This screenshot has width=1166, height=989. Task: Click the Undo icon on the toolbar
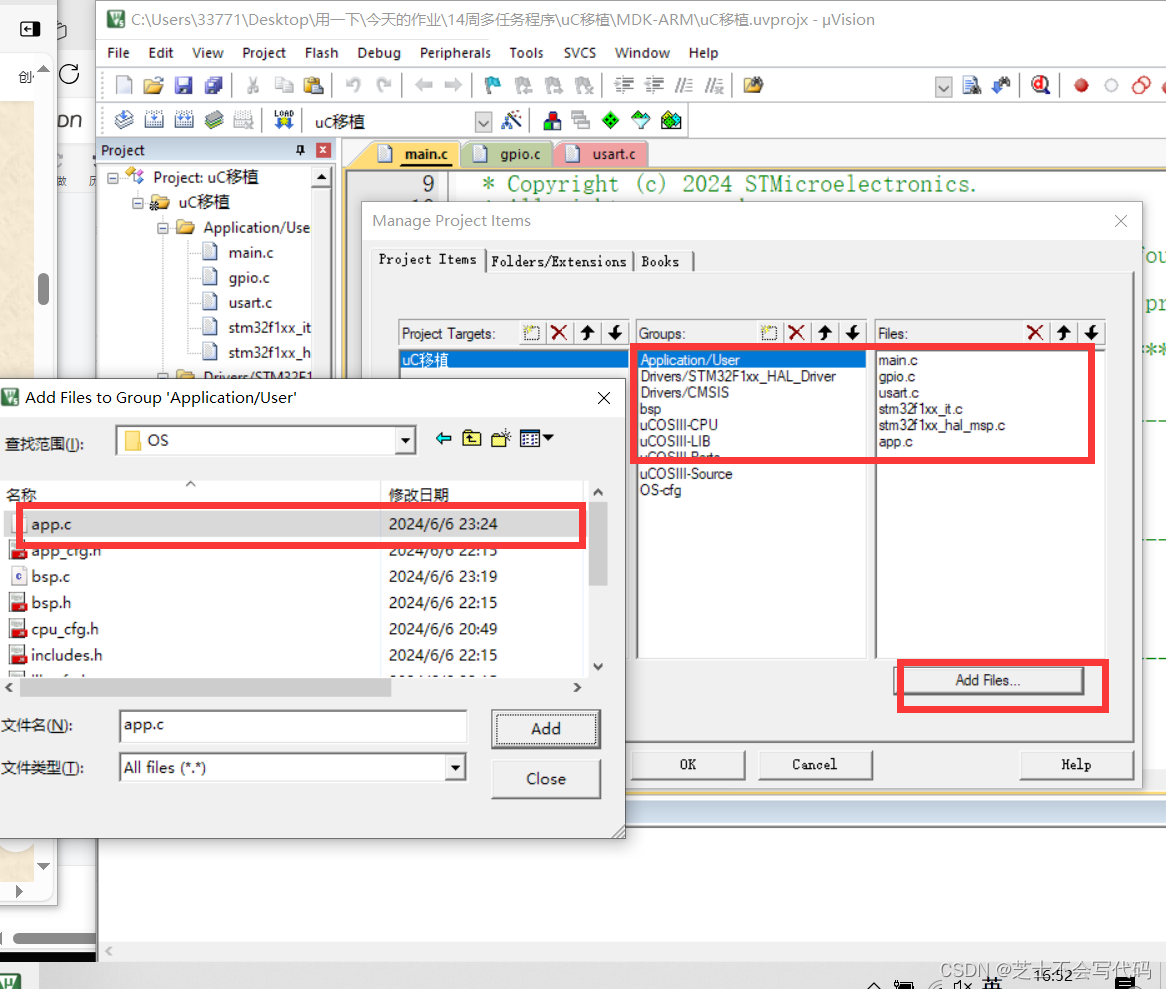pyautogui.click(x=351, y=85)
